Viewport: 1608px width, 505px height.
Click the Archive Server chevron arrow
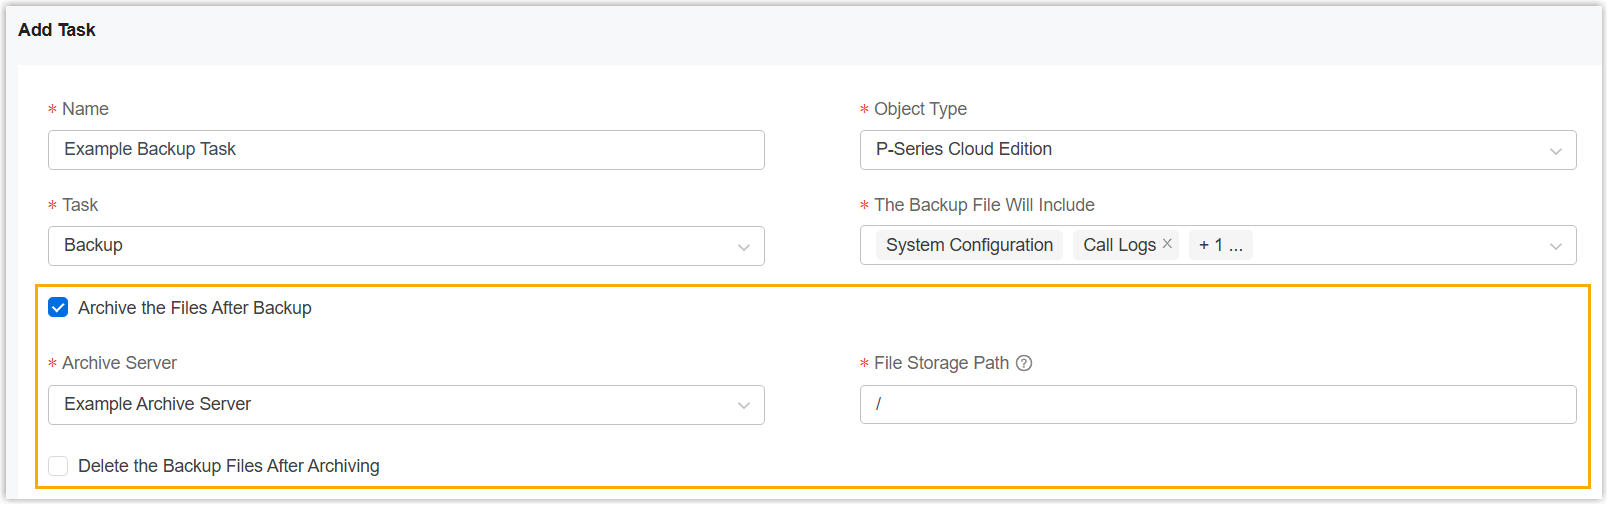click(x=743, y=406)
